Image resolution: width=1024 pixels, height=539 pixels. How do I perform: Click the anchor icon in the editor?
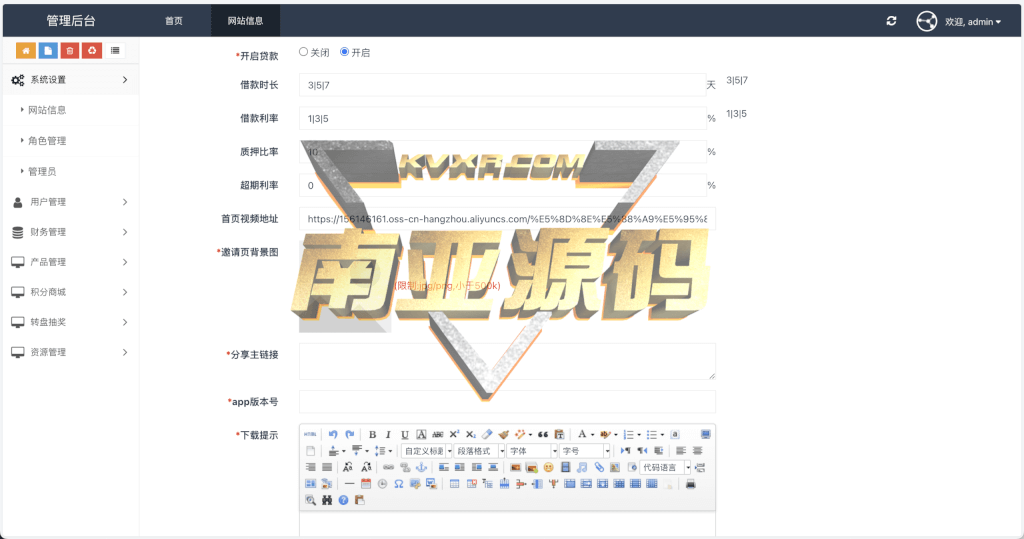coord(421,467)
